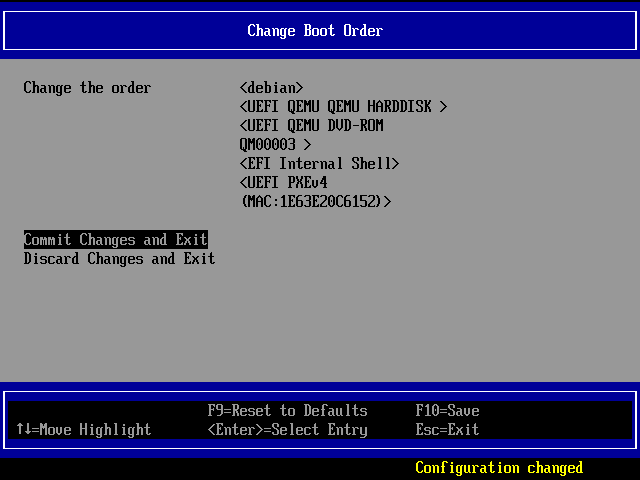Image resolution: width=640 pixels, height=480 pixels.
Task: Click Commit Changes and Exit
Action: click(x=115, y=240)
